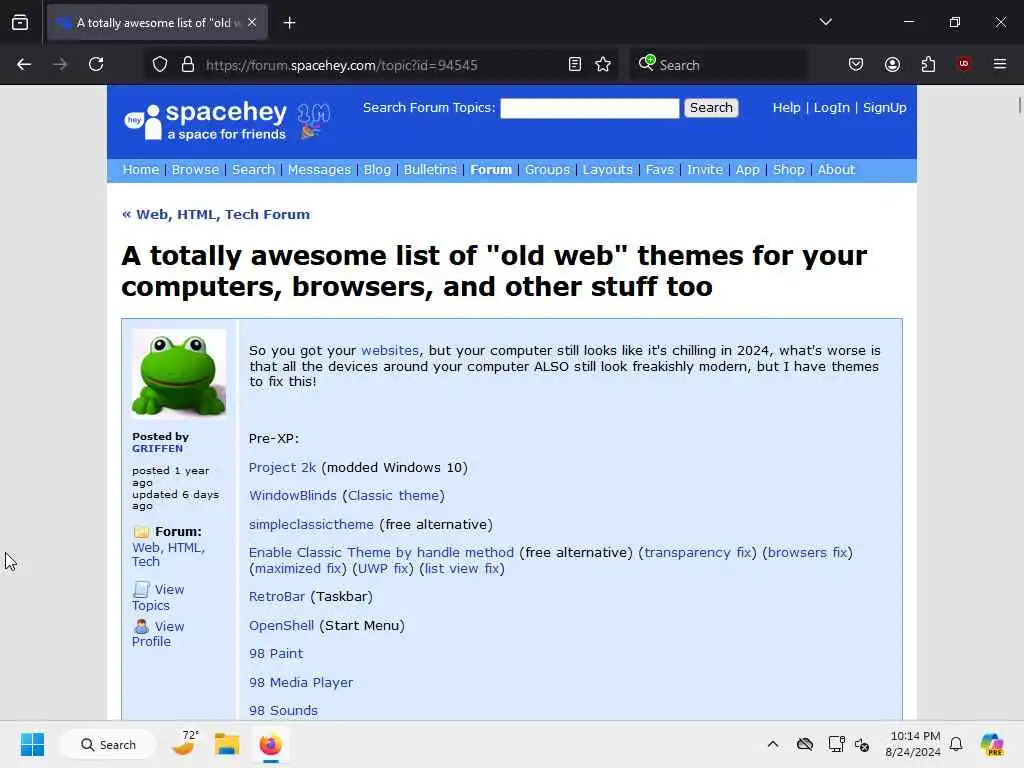
Task: Click the taskbar clock and date
Action: click(x=912, y=744)
